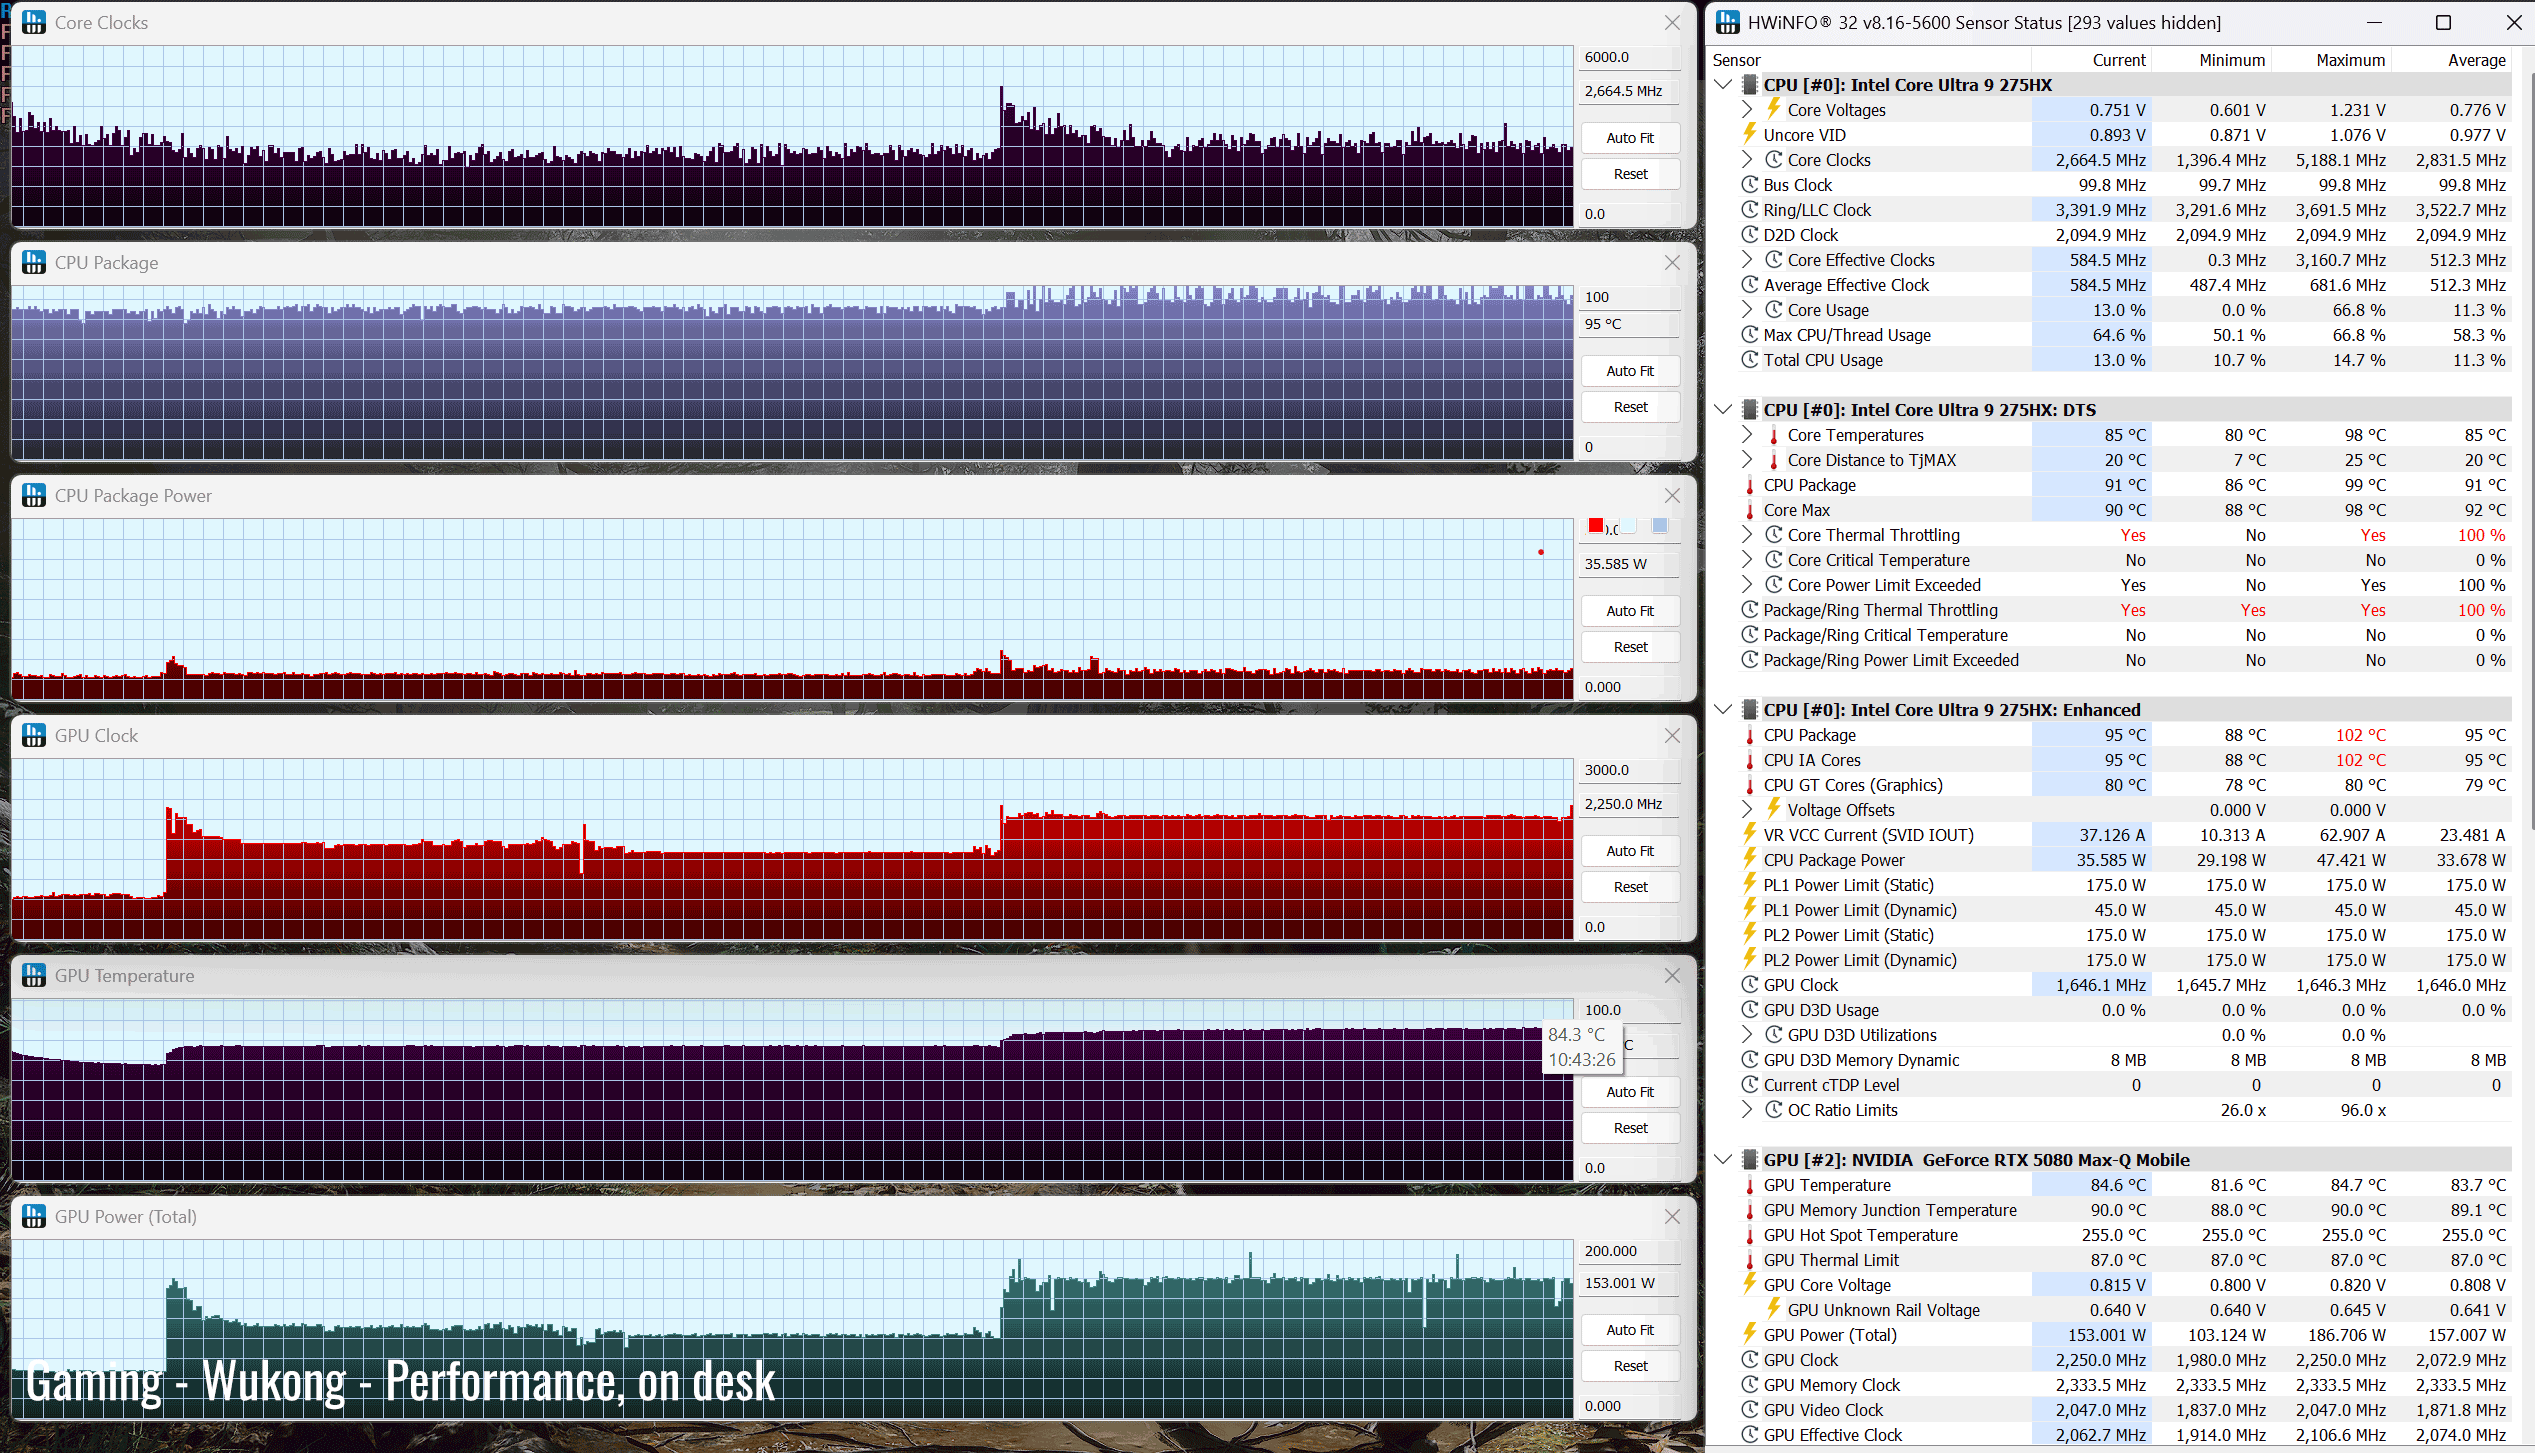This screenshot has width=2535, height=1453.
Task: Click the 3000.0 maximum field in GPU Clock graph
Action: [x=1630, y=770]
